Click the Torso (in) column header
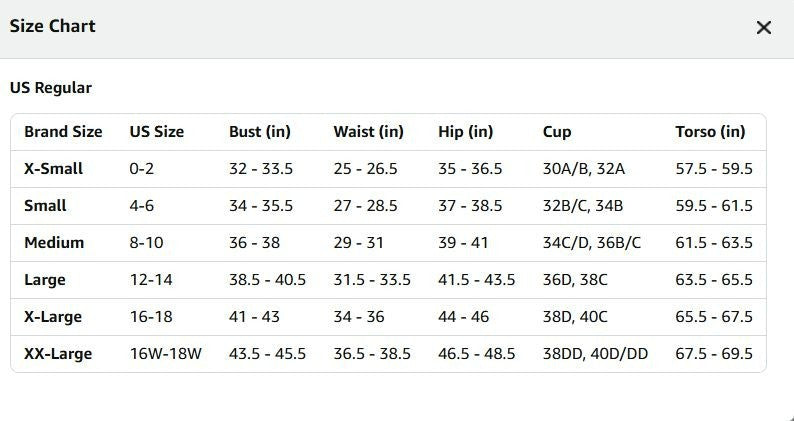The image size is (794, 421). pyautogui.click(x=710, y=132)
